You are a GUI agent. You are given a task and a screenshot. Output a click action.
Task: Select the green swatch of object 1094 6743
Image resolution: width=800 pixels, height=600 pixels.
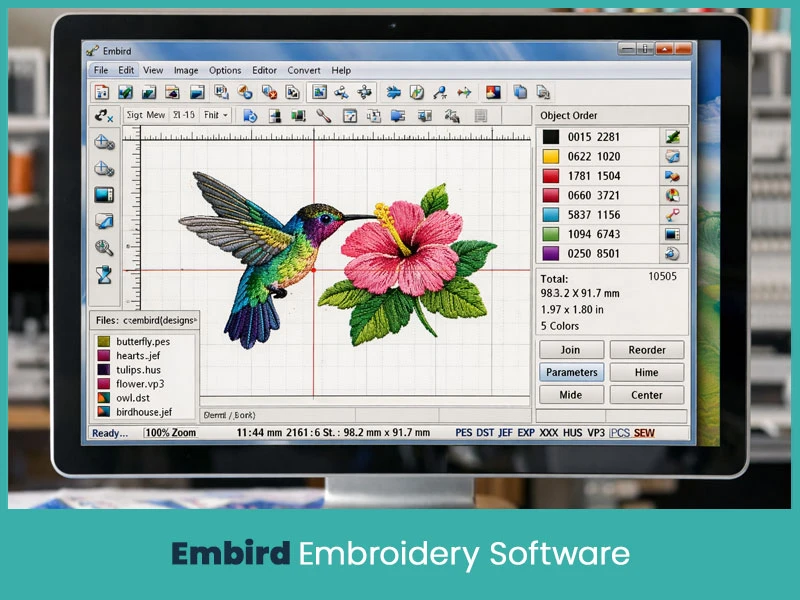[551, 234]
